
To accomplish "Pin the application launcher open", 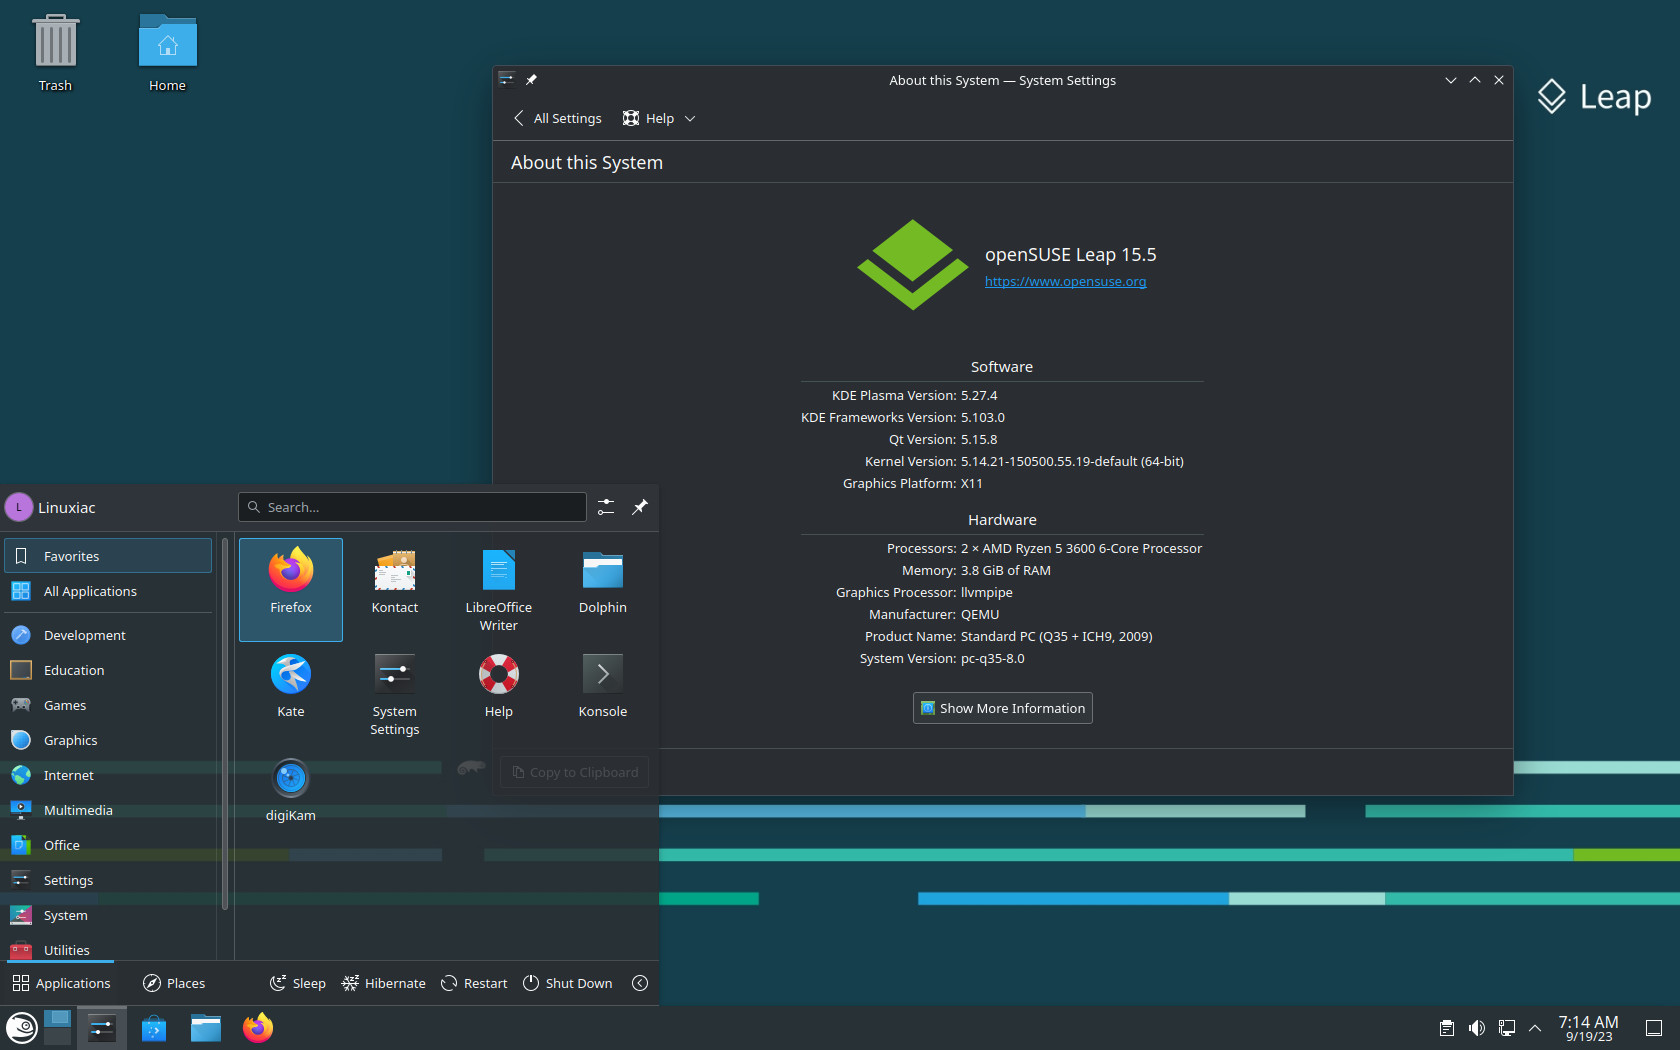I will click(x=640, y=507).
